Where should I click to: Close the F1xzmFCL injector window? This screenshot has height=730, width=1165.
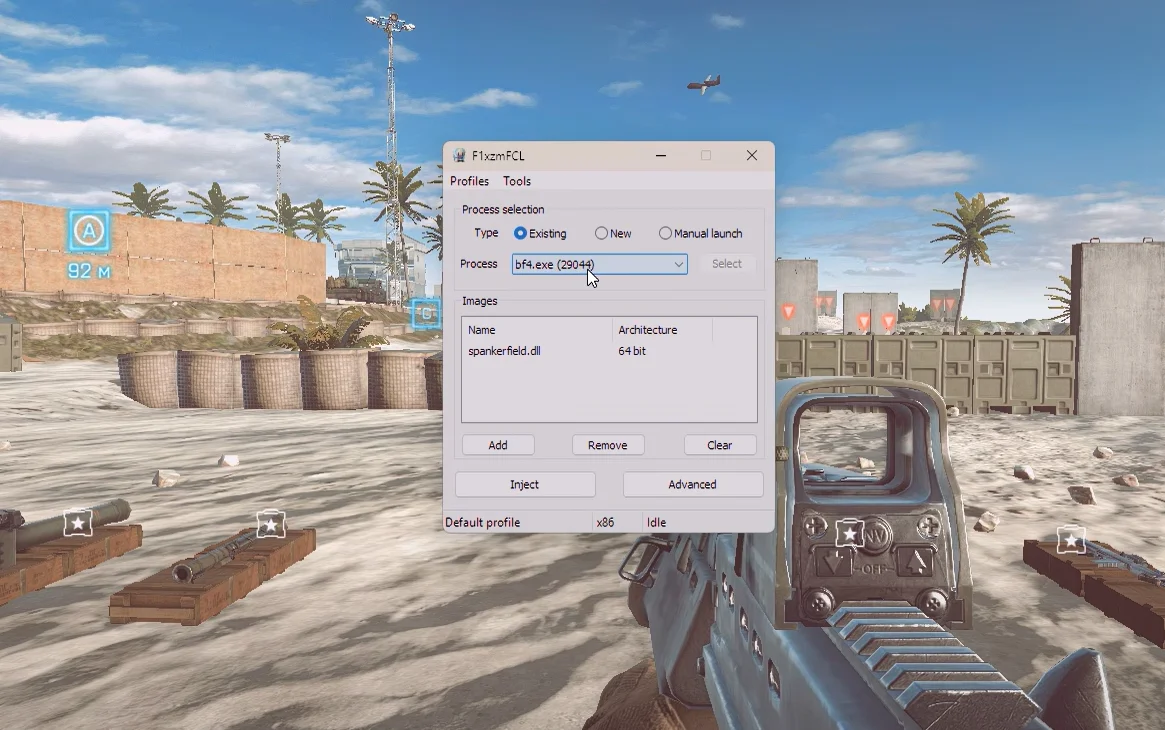tap(752, 156)
